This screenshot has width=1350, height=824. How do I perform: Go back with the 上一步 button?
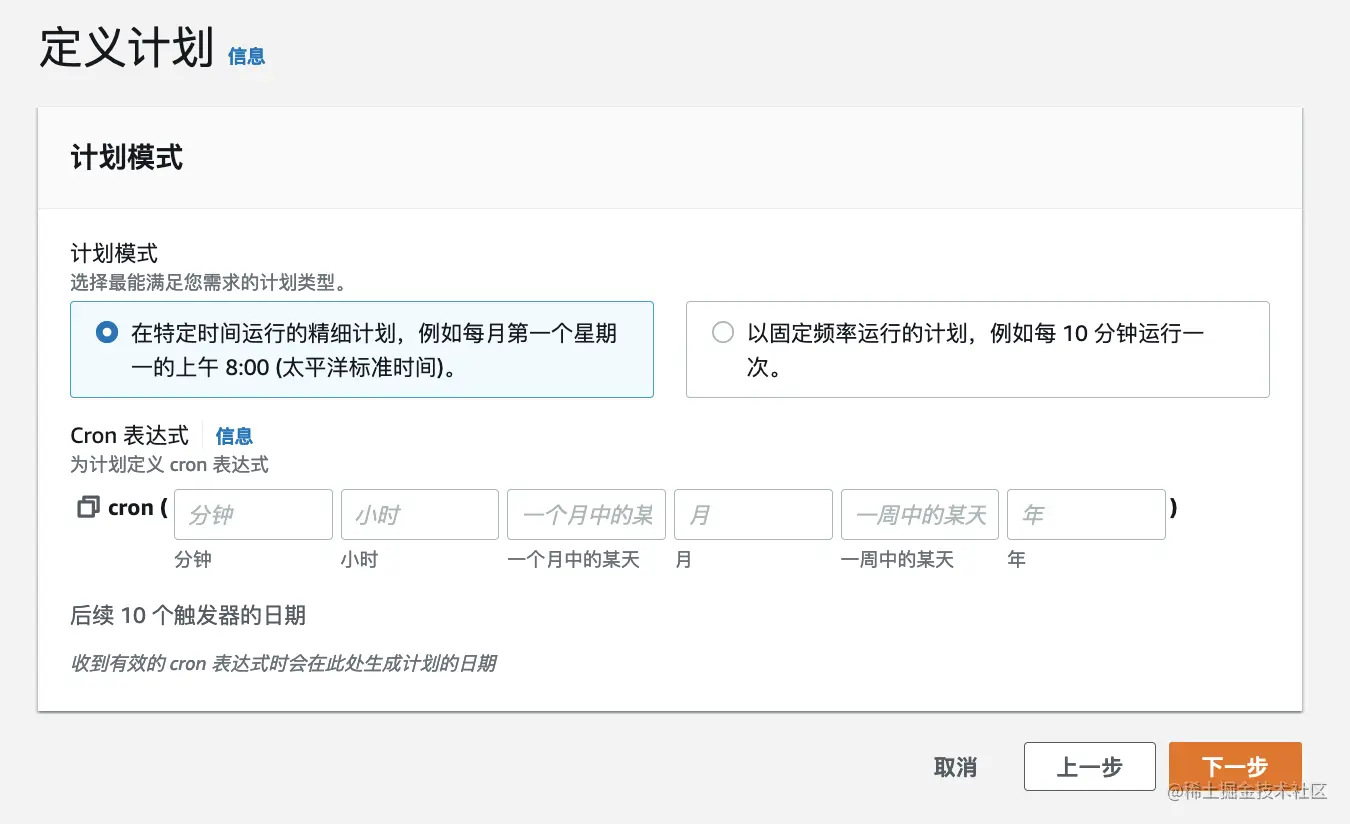[1089, 767]
